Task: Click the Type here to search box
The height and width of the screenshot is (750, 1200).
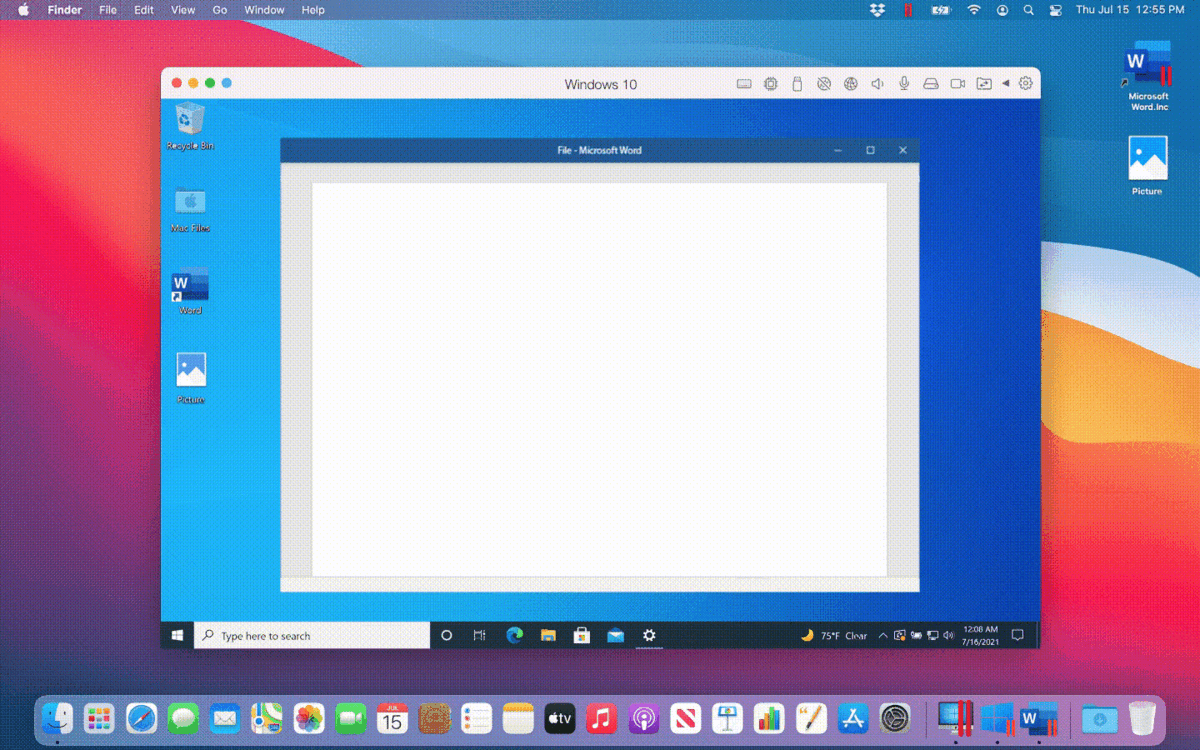Action: pyautogui.click(x=312, y=635)
